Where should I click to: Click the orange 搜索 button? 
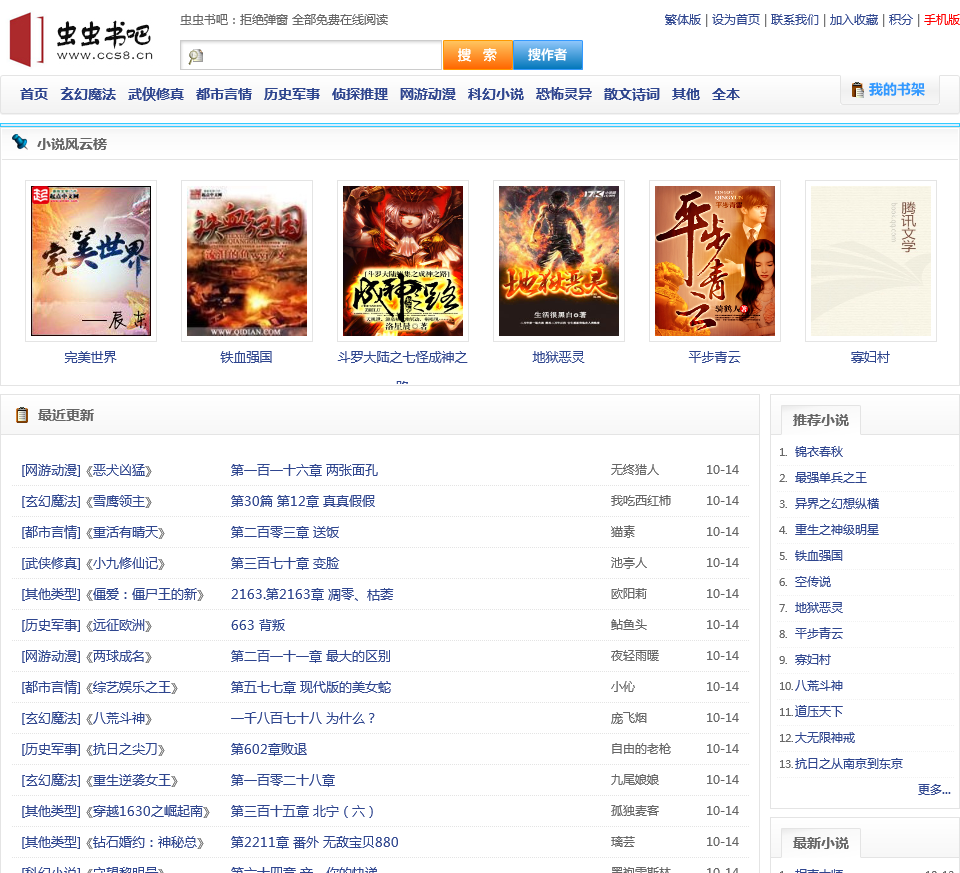(x=478, y=55)
